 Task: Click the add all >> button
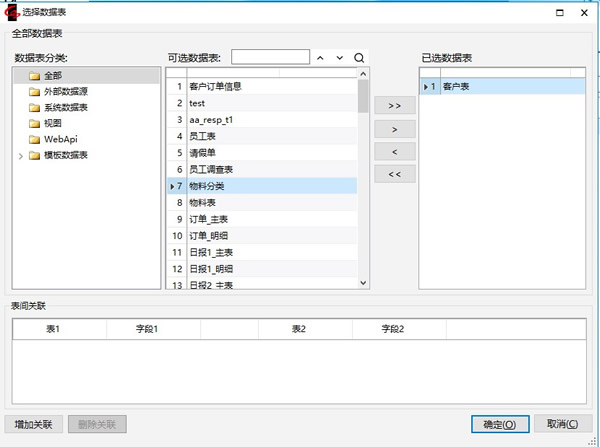(394, 106)
